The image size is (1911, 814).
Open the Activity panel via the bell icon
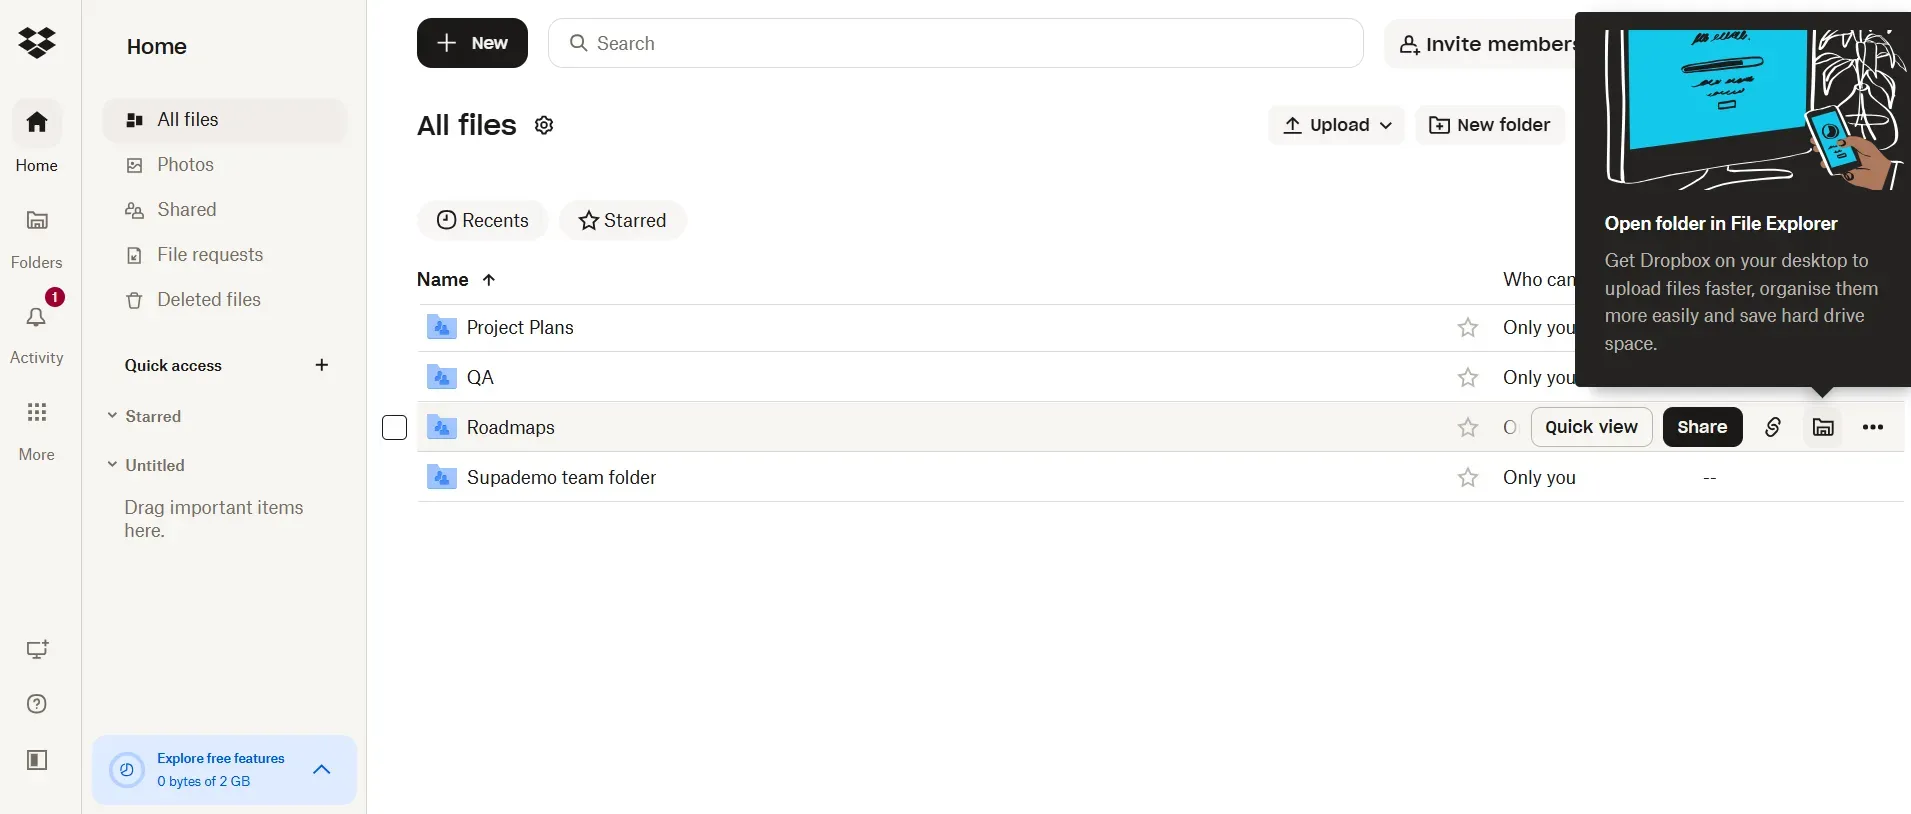[x=37, y=316]
